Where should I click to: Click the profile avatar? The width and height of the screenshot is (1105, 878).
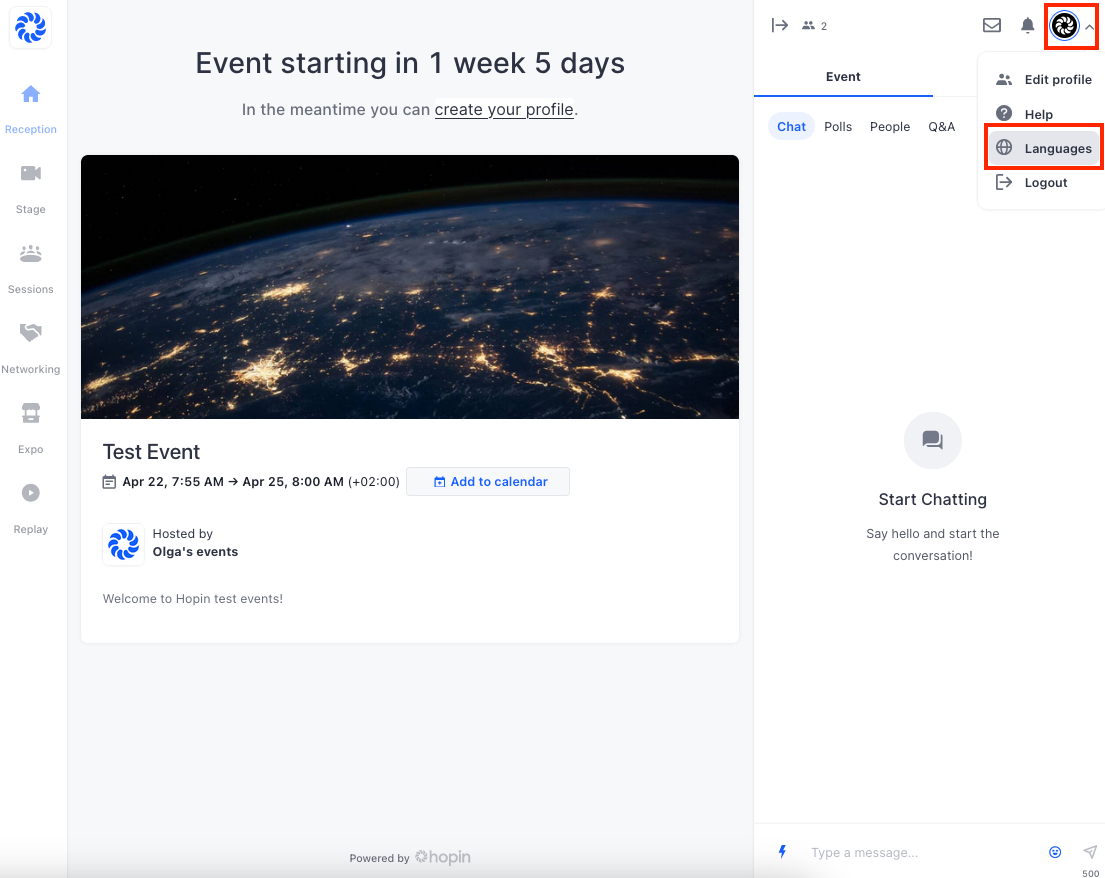pyautogui.click(x=1064, y=26)
